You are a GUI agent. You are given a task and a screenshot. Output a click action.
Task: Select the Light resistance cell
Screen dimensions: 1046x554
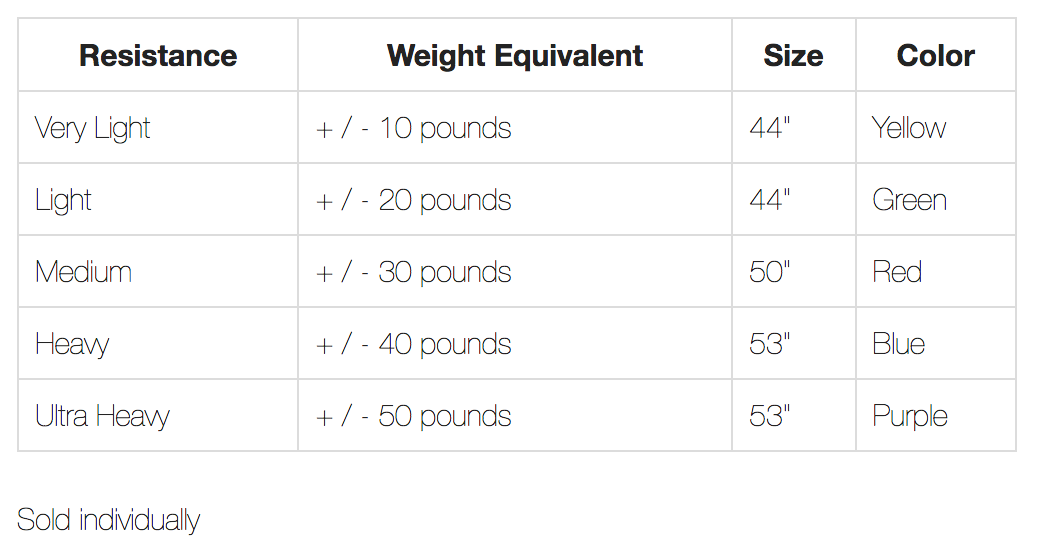pos(63,200)
